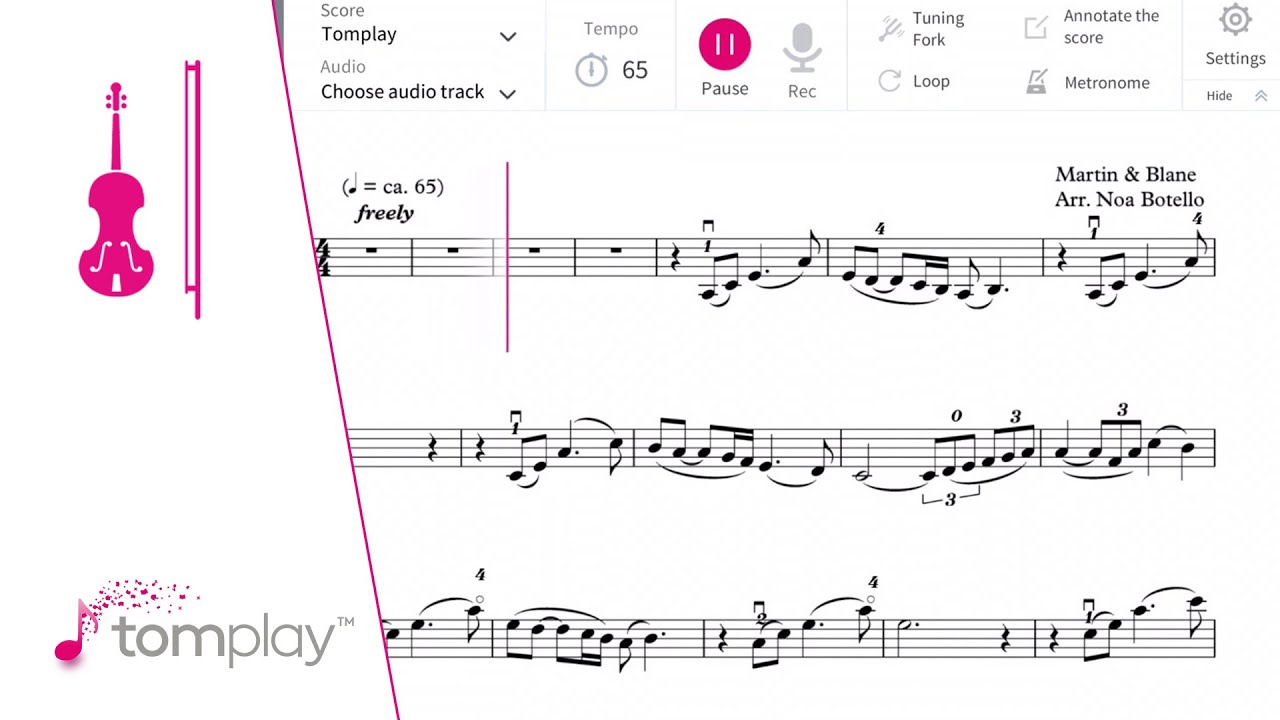Collapse the toolbar using the Hide chevron
Screen dimensions: 1280x720
tap(1261, 96)
